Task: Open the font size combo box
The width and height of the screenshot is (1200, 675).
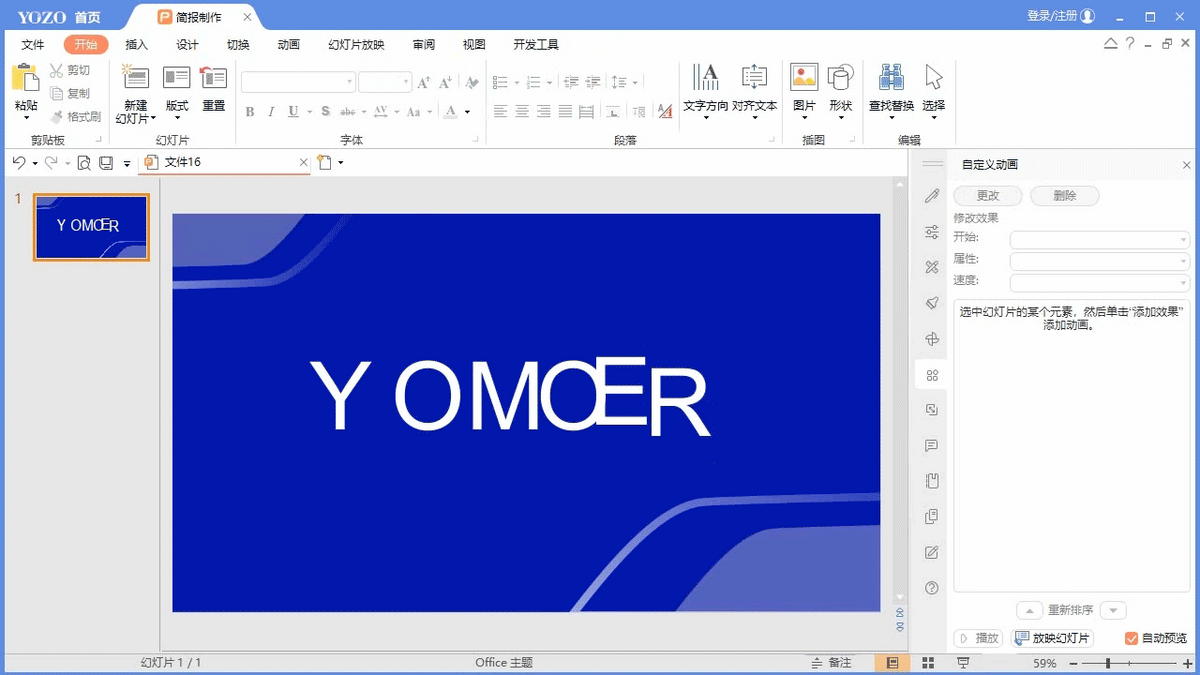Action: 385,82
